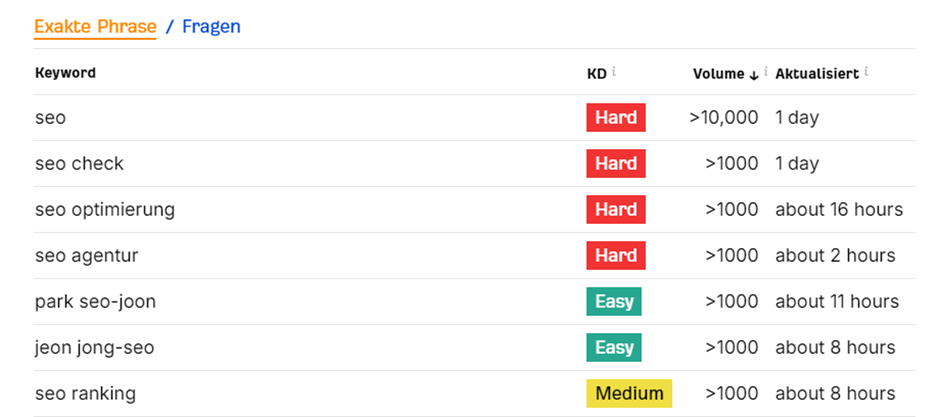This screenshot has height=417, width=940.
Task: Open the "seo optimierung" keyword
Action: [104, 209]
